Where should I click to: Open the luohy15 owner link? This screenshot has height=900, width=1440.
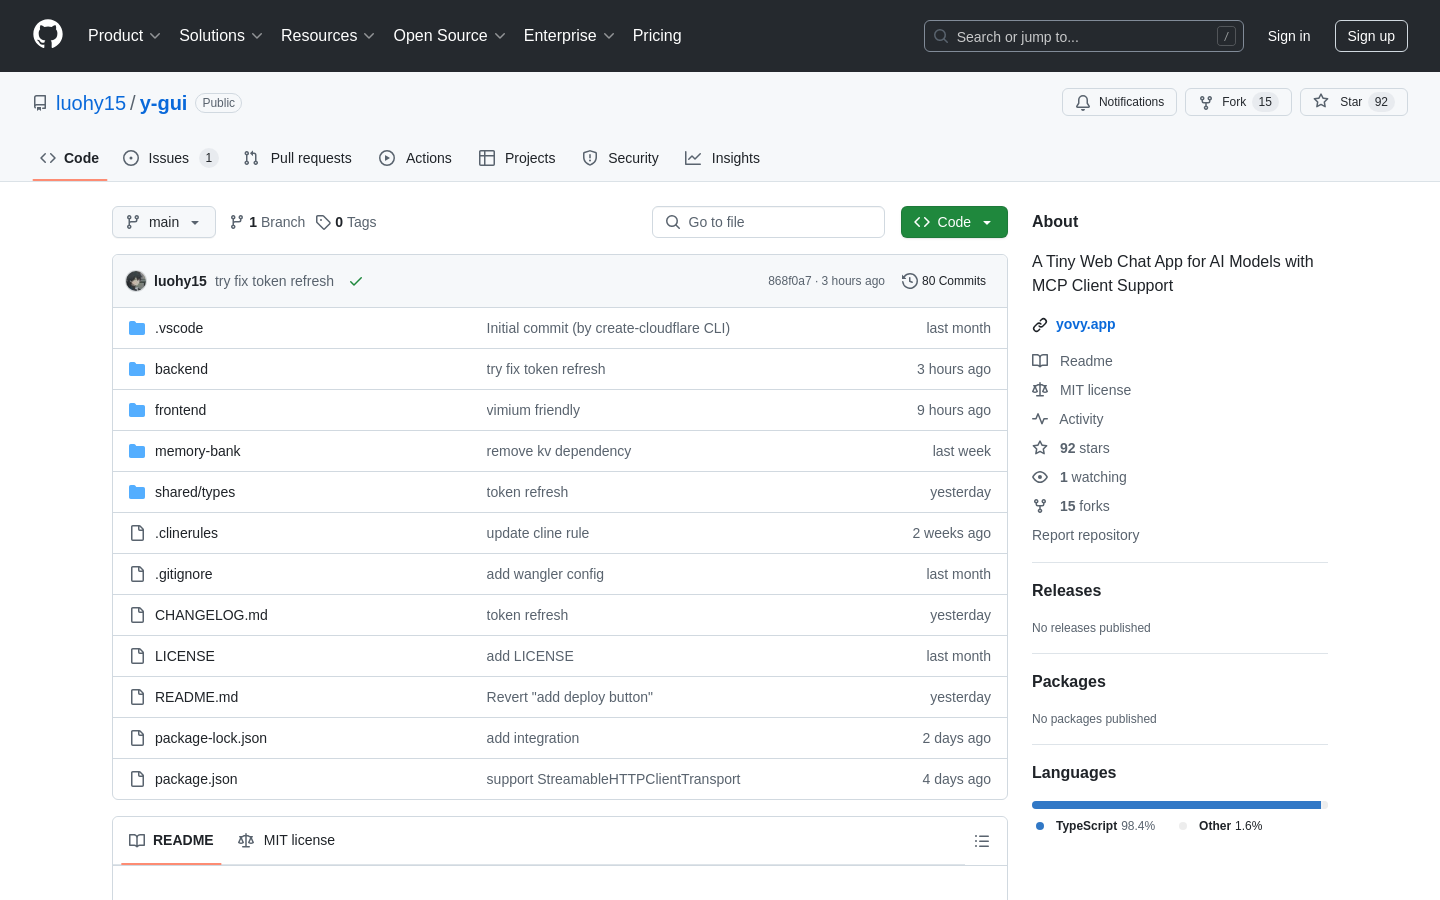(91, 103)
